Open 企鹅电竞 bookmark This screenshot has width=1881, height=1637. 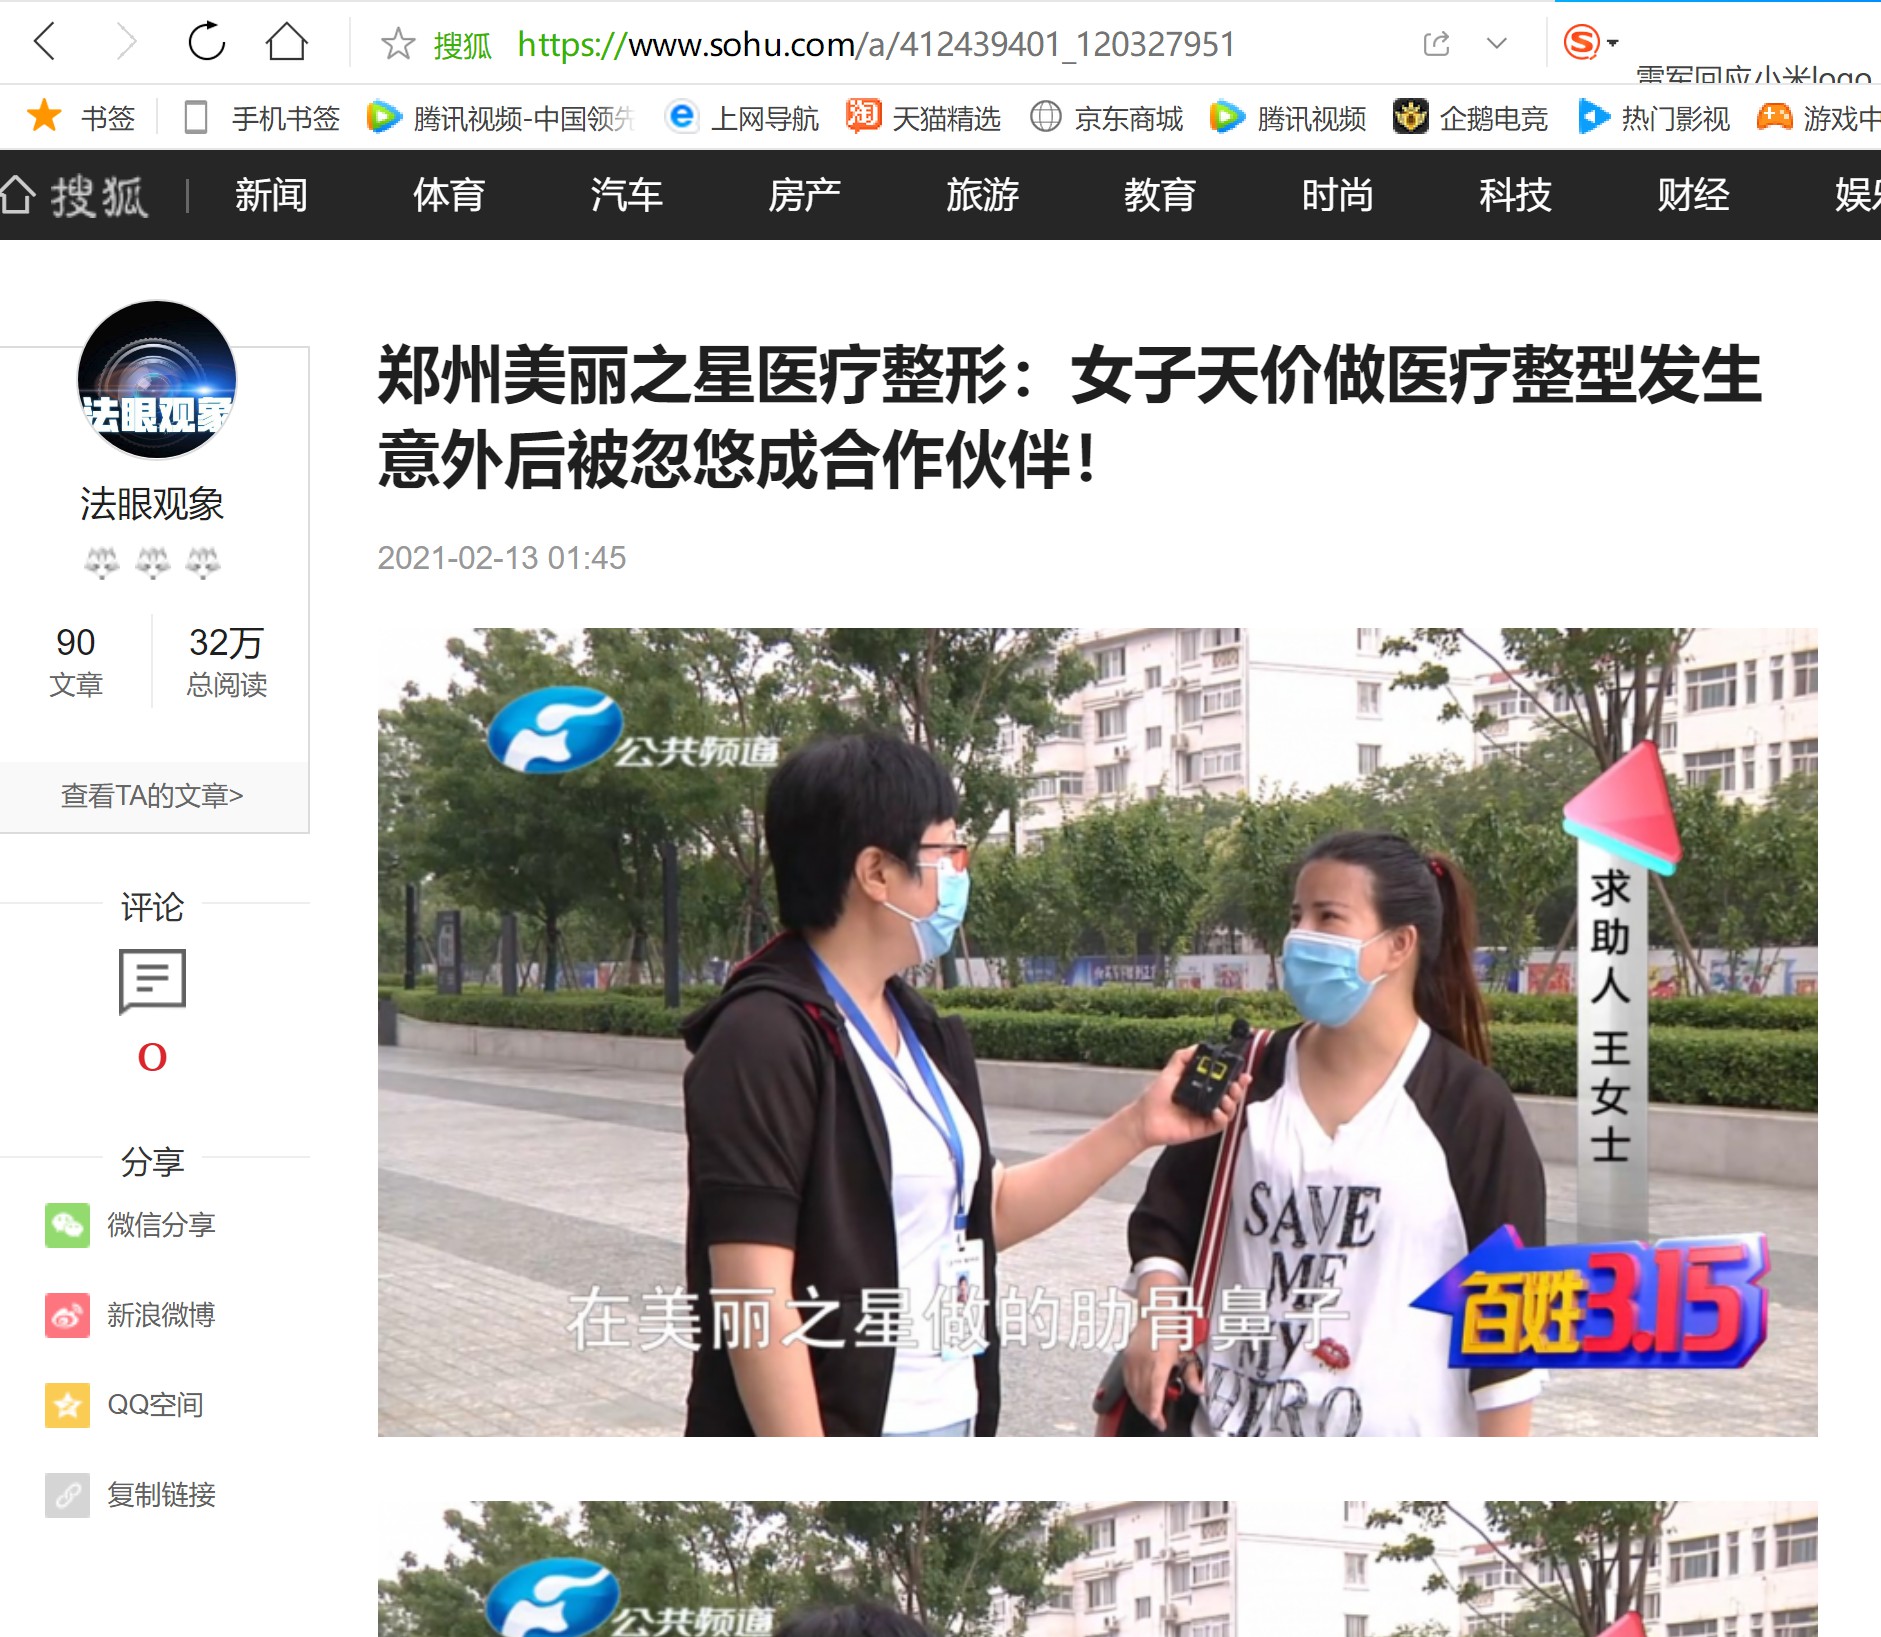click(x=1470, y=118)
